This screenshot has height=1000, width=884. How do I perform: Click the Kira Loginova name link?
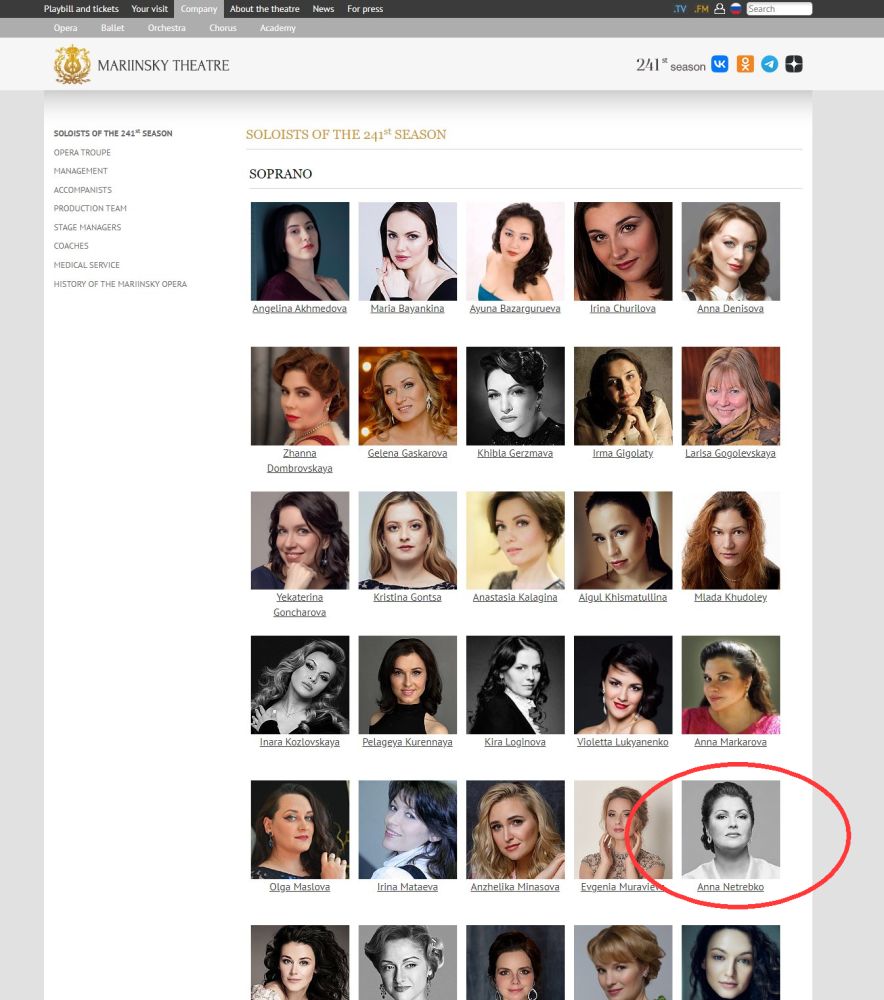pos(515,742)
